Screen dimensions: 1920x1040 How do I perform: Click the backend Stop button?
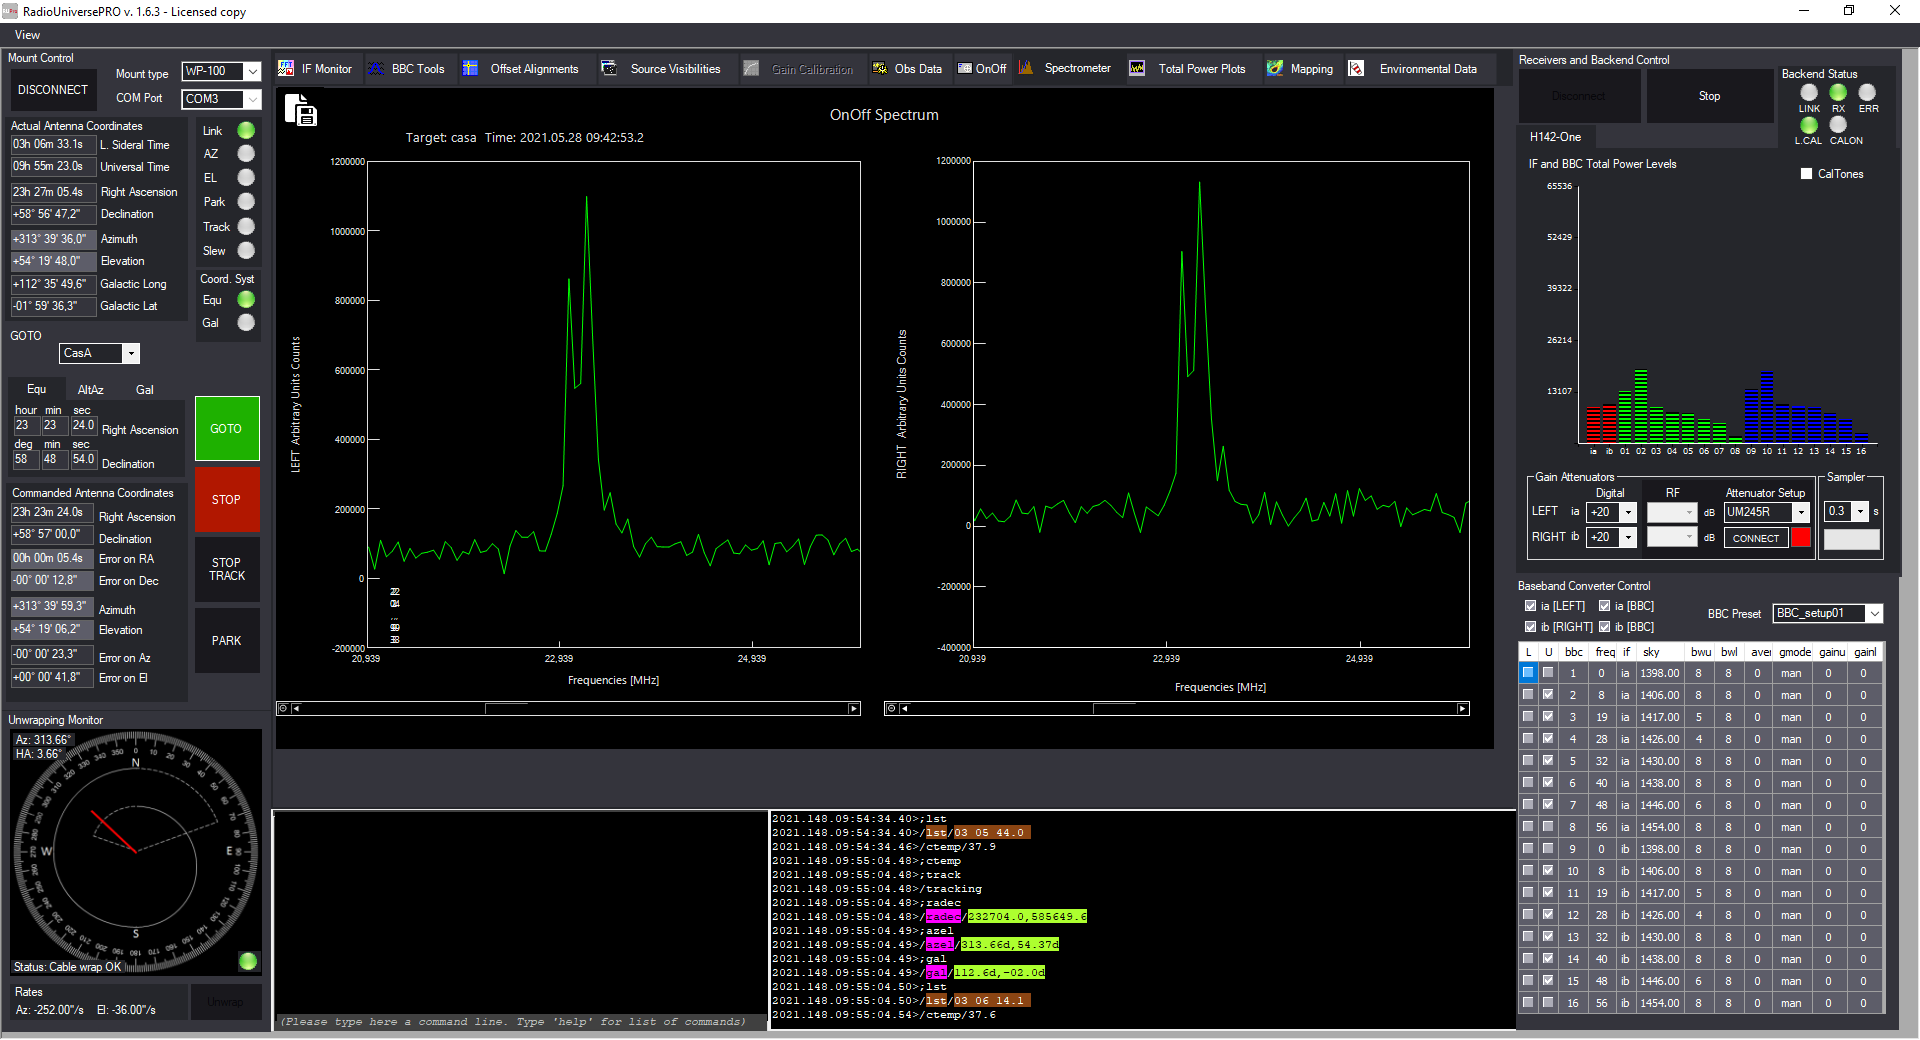tap(1710, 96)
